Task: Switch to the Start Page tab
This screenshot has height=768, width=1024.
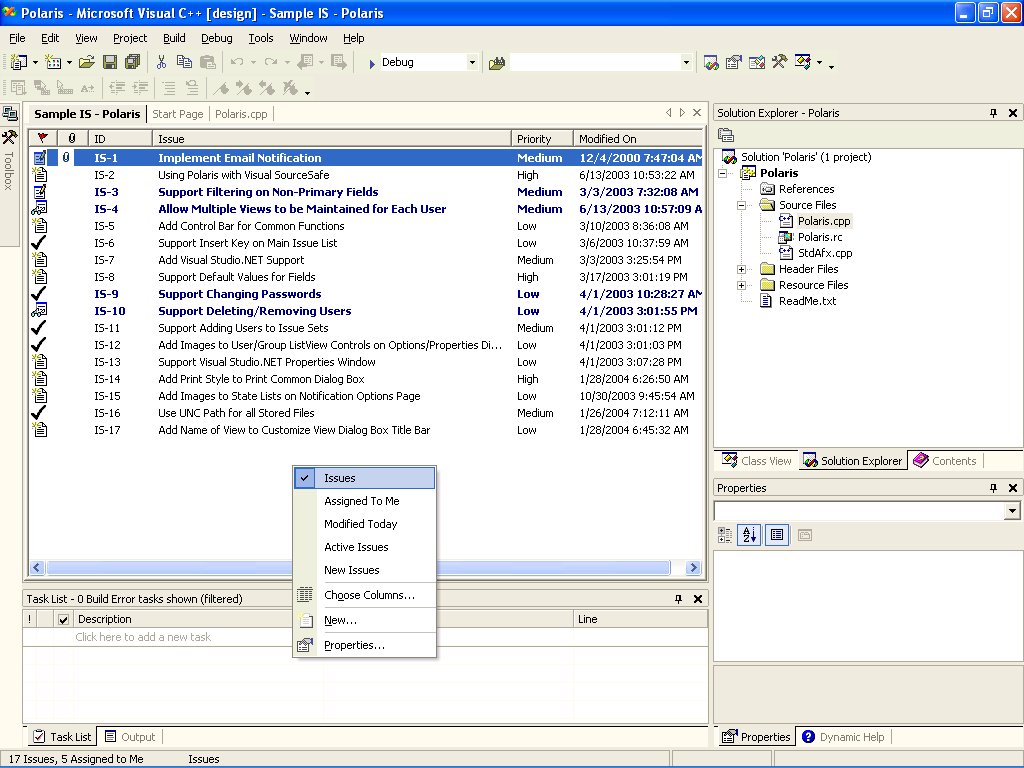Action: [x=178, y=114]
